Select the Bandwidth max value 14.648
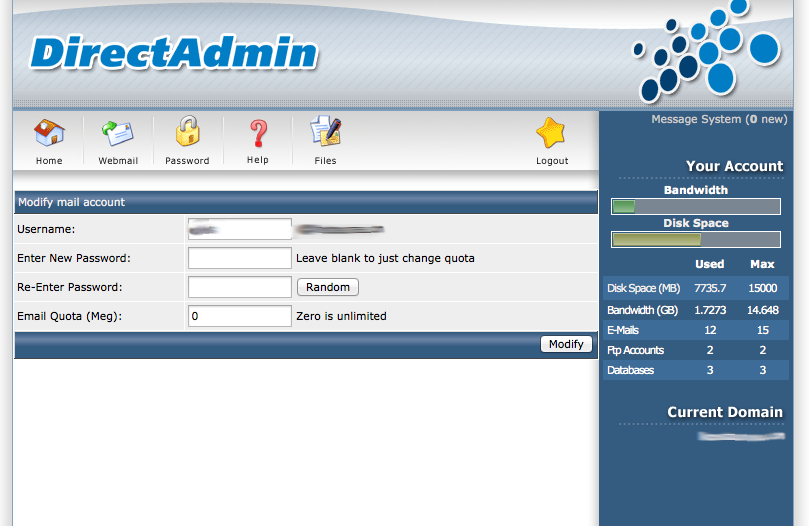809x526 pixels. pyautogui.click(x=763, y=310)
